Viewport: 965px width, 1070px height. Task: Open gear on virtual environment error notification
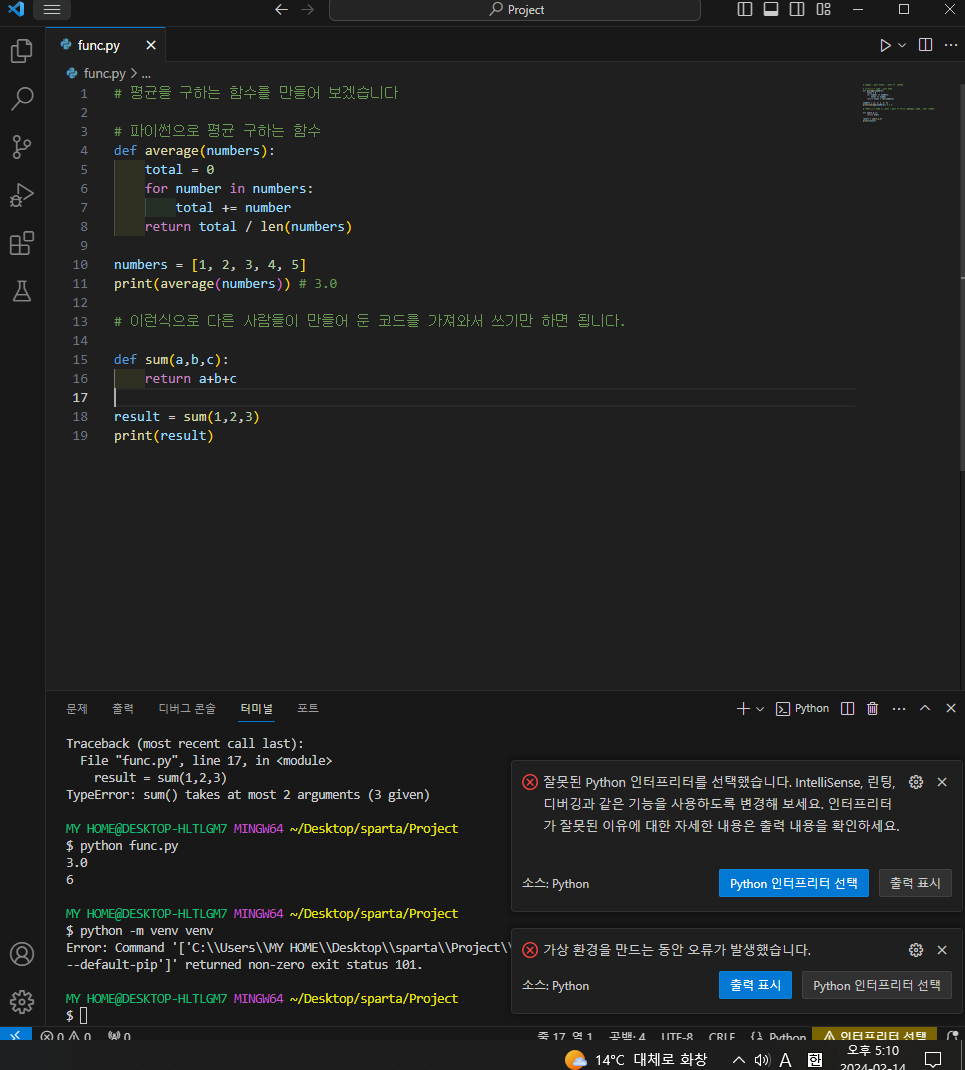coord(916,950)
